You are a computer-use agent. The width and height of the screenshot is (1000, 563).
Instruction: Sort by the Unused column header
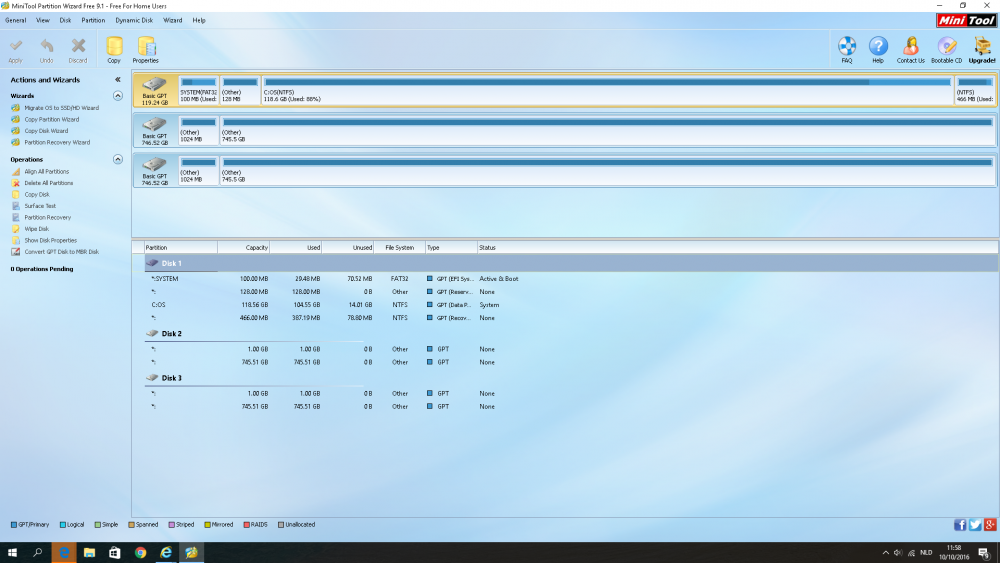point(348,247)
